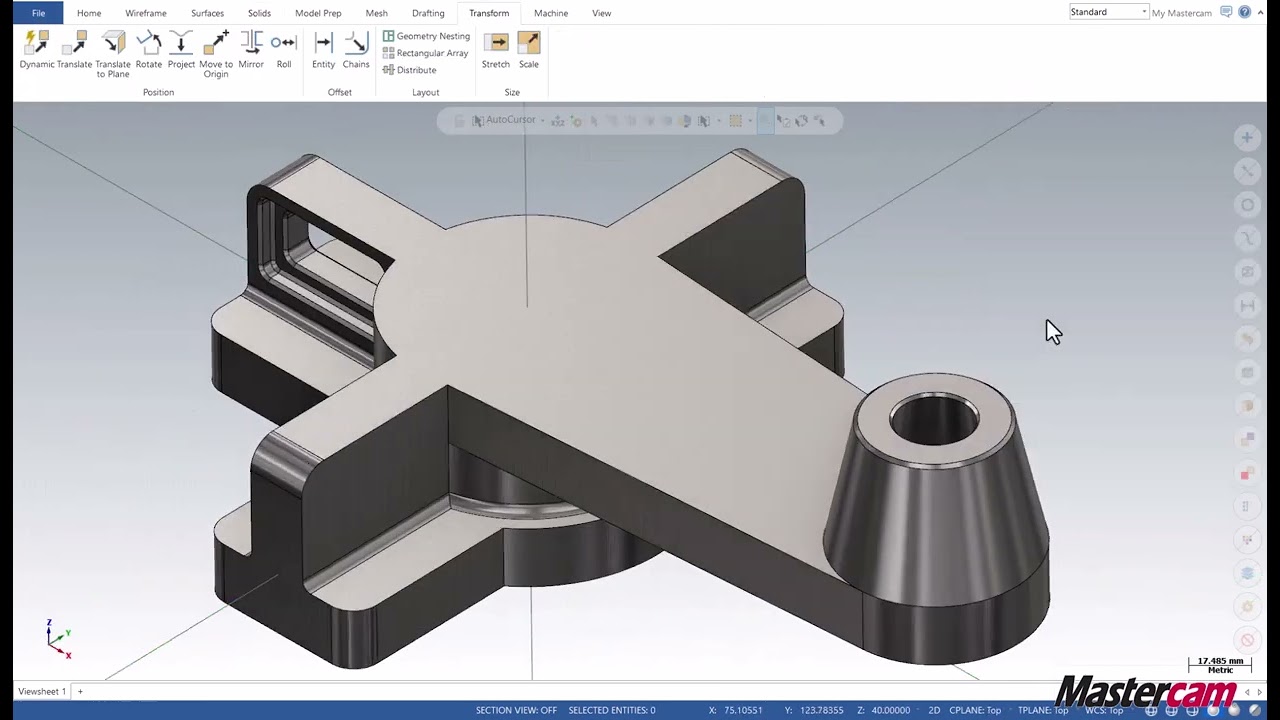Select the Translate tool
The height and width of the screenshot is (720, 1280).
tap(74, 50)
